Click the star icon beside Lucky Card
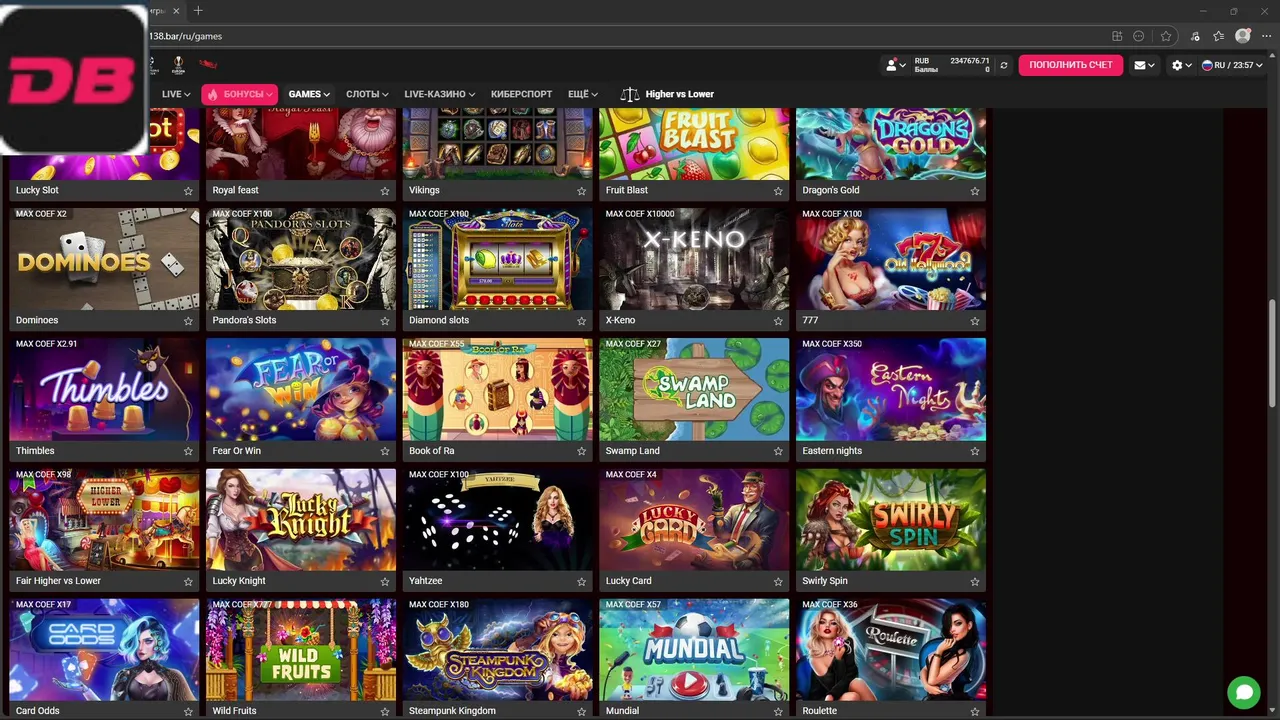Viewport: 1280px width, 720px height. pyautogui.click(x=778, y=581)
